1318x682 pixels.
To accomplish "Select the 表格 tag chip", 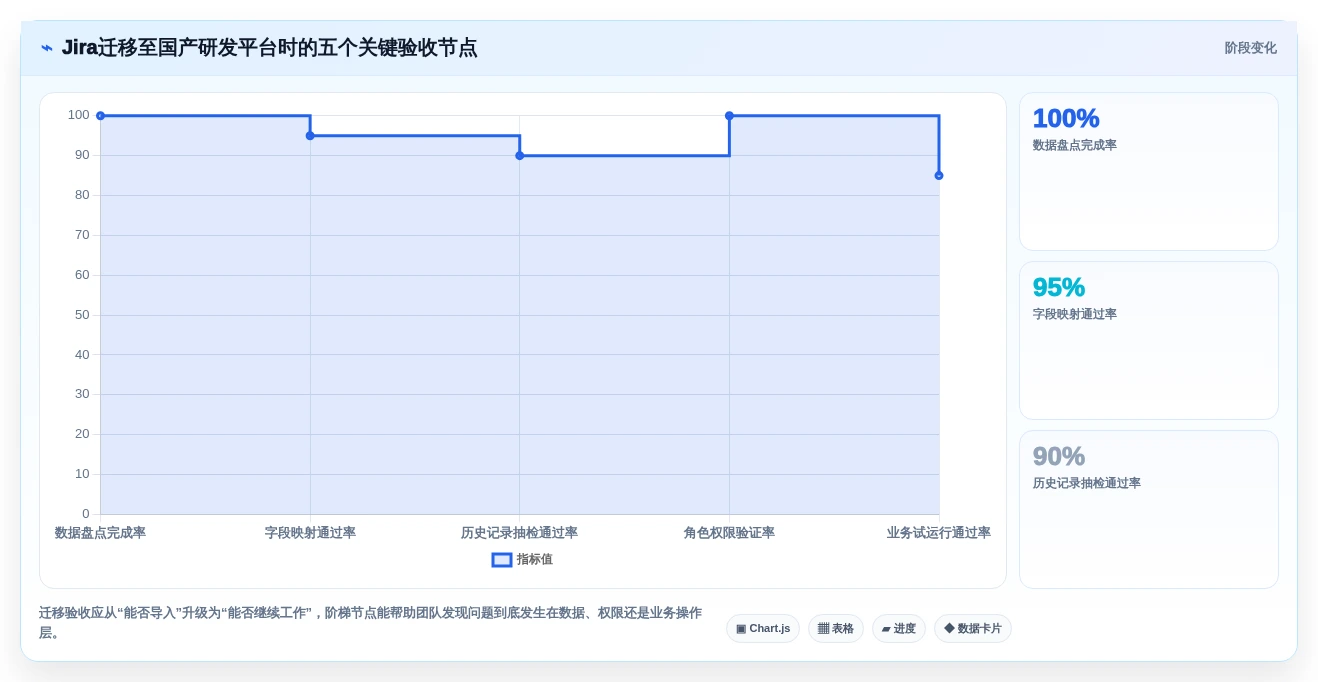I will [836, 629].
